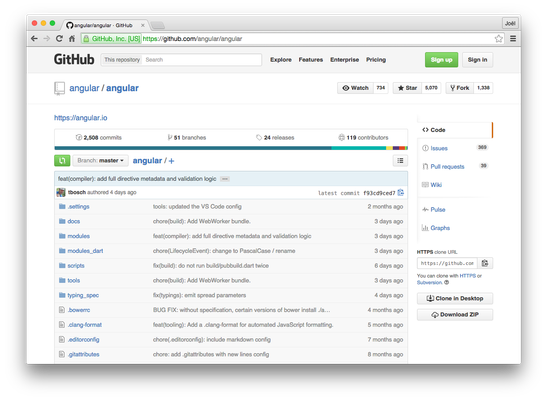Expand commit message ellipsis button

[225, 179]
